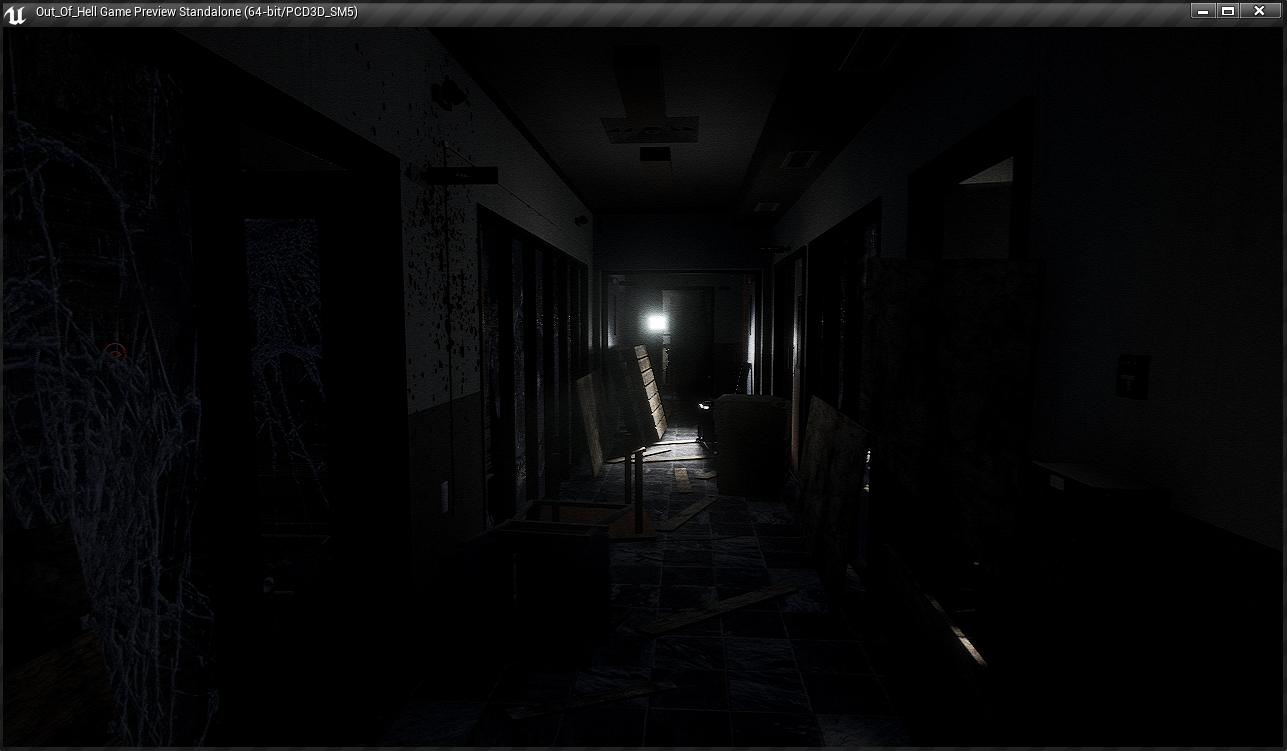Screen dimensions: 1287x751
Task: Click the large board leaning on right wall
Action: click(x=832, y=470)
